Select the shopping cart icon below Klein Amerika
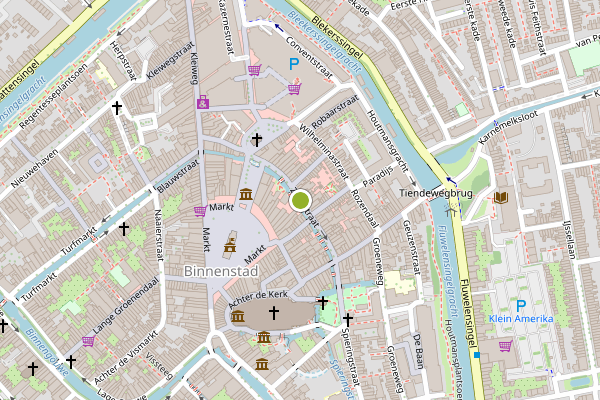 [x=506, y=346]
